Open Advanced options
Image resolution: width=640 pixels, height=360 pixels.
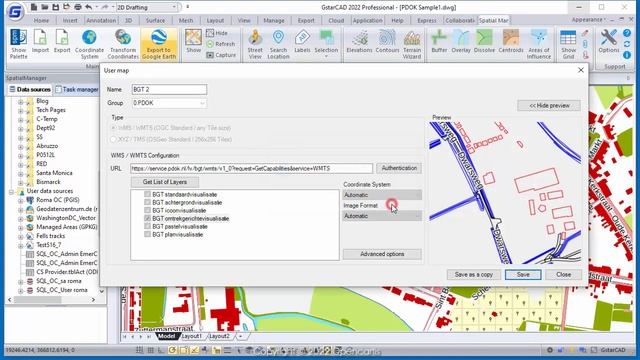click(382, 254)
